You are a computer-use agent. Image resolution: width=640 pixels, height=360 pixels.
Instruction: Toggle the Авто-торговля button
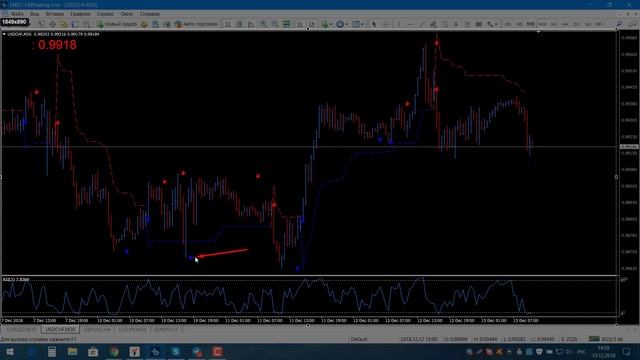tap(196, 24)
